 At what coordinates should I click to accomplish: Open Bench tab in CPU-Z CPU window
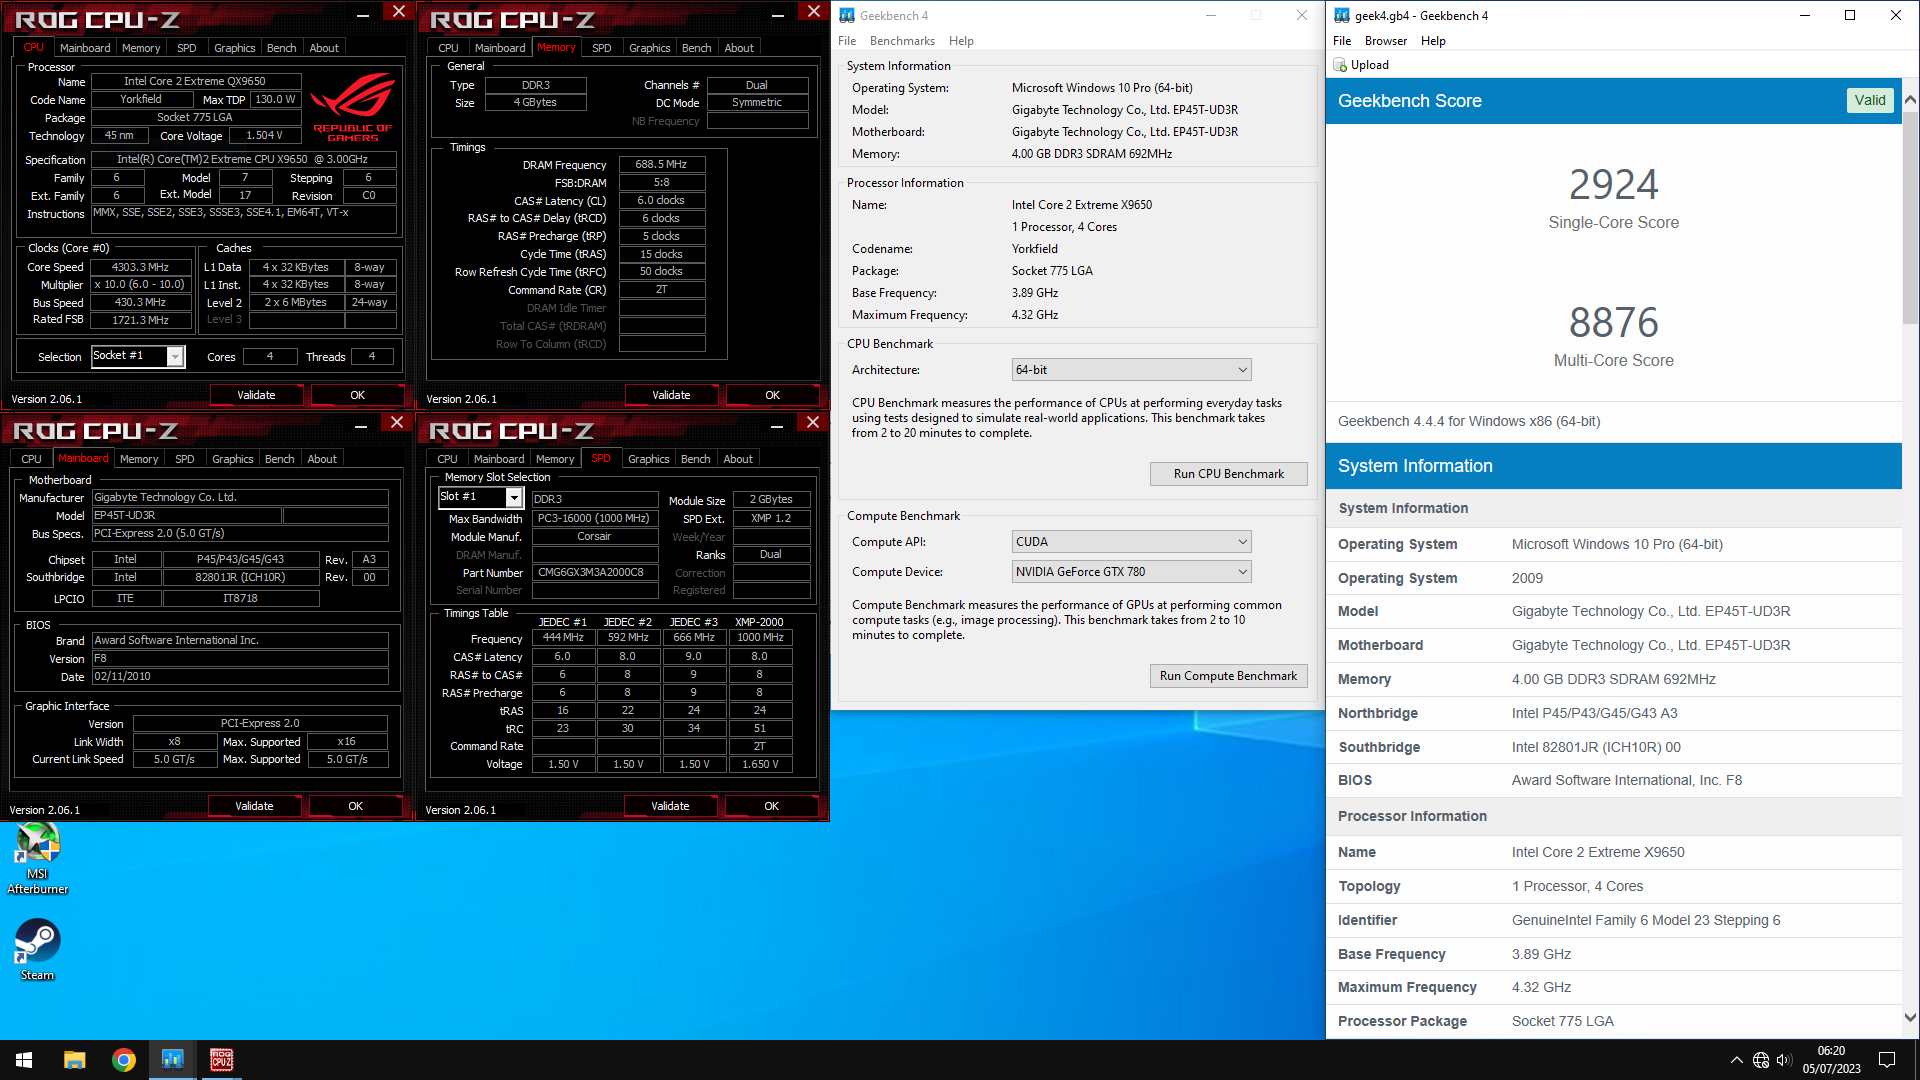click(282, 48)
